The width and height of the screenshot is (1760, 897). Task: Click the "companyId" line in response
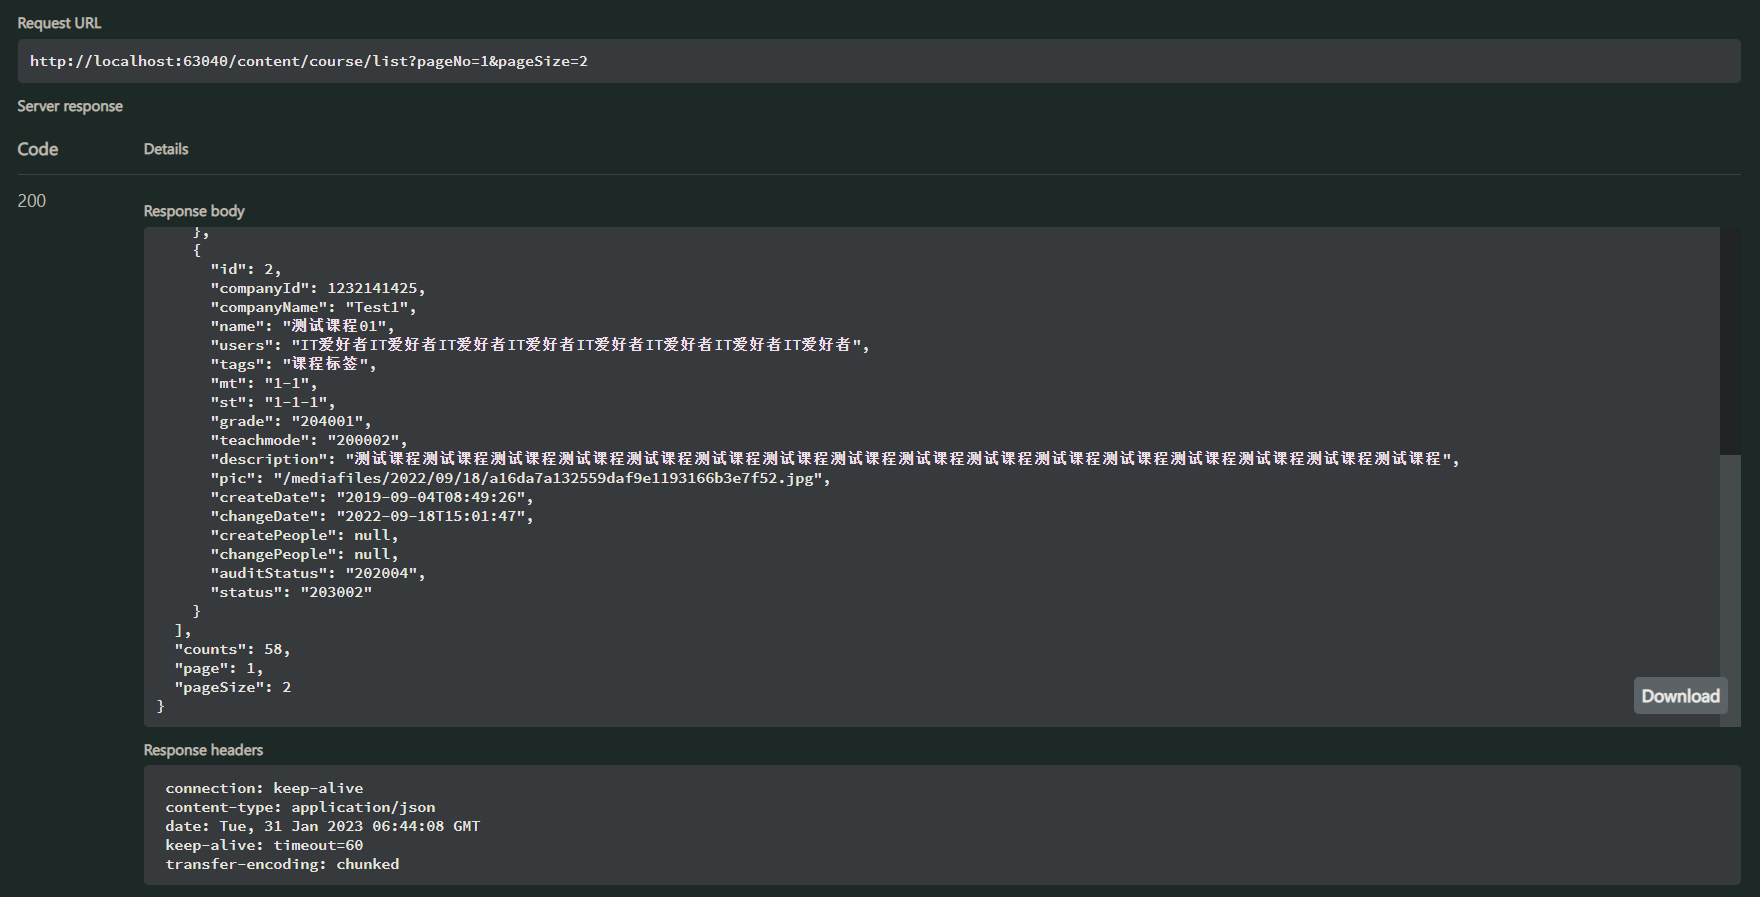tap(317, 288)
